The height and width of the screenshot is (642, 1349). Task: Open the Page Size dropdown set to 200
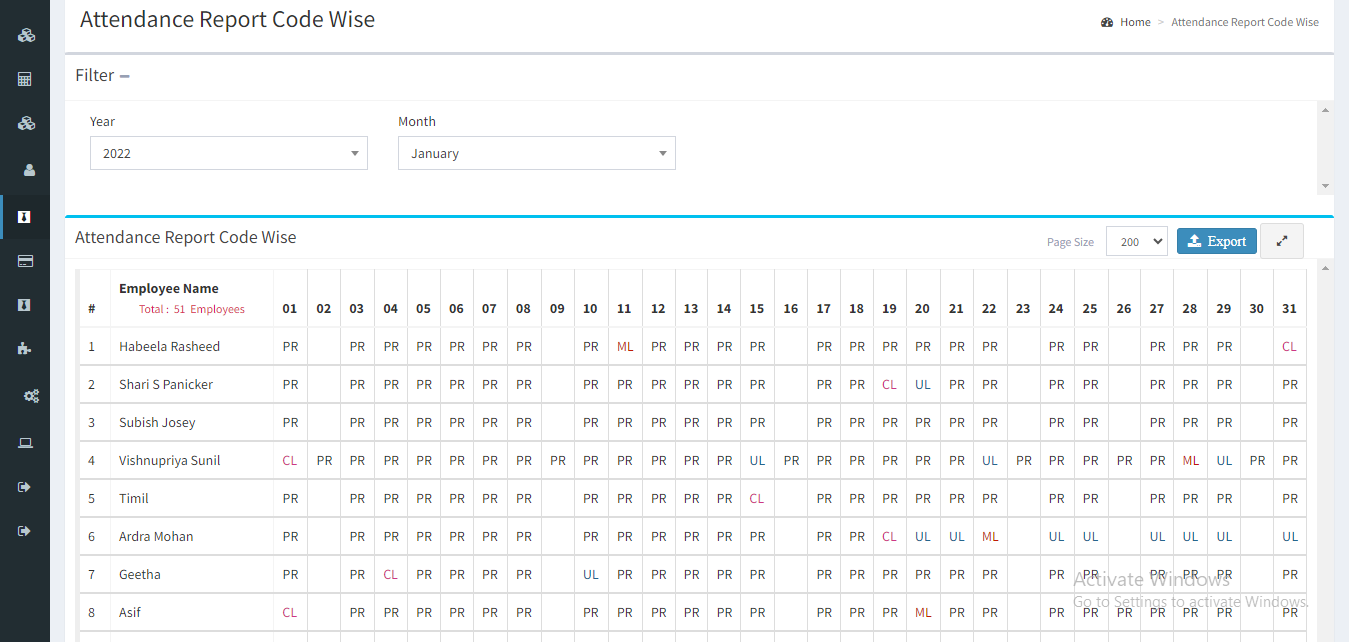point(1136,241)
